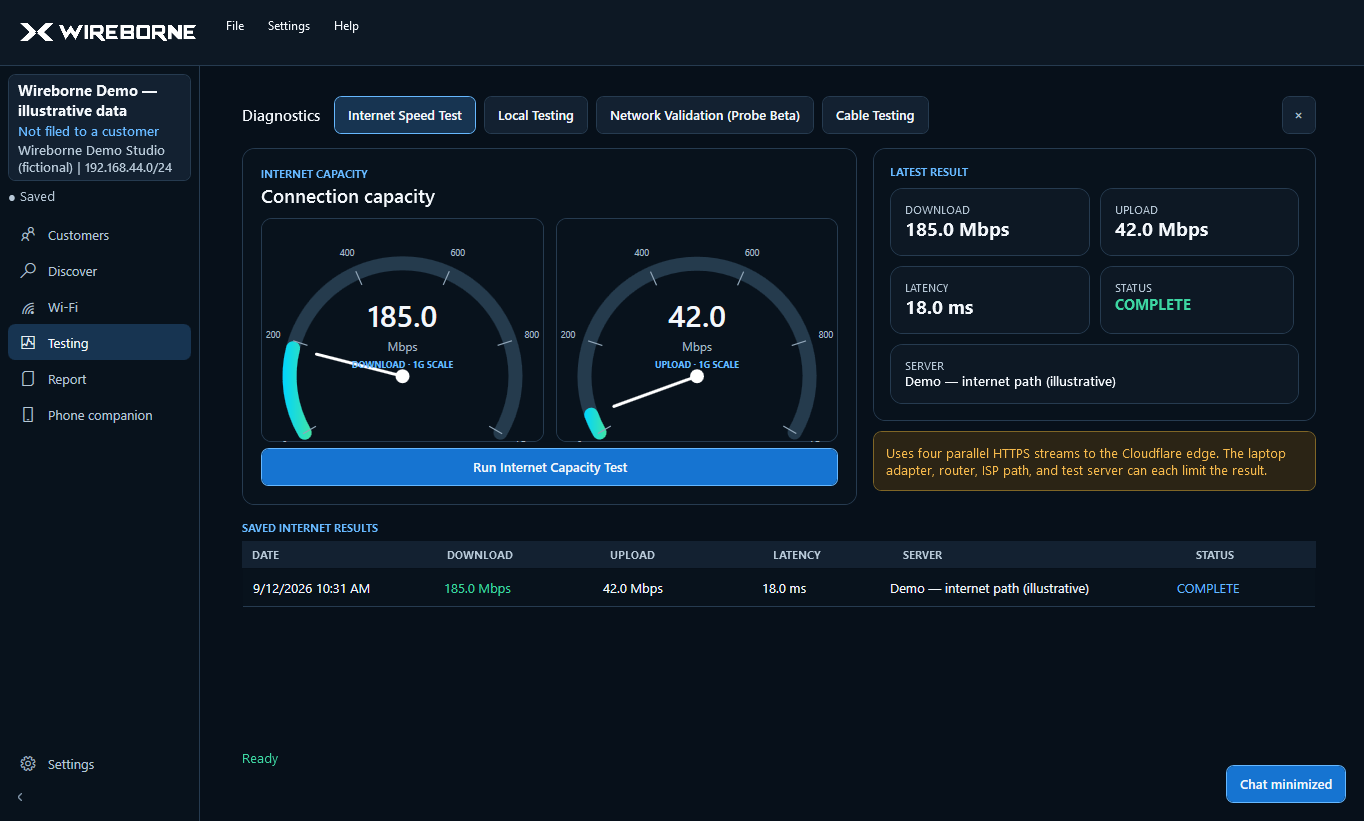Click the Latency 18.0 ms card

[990, 300]
